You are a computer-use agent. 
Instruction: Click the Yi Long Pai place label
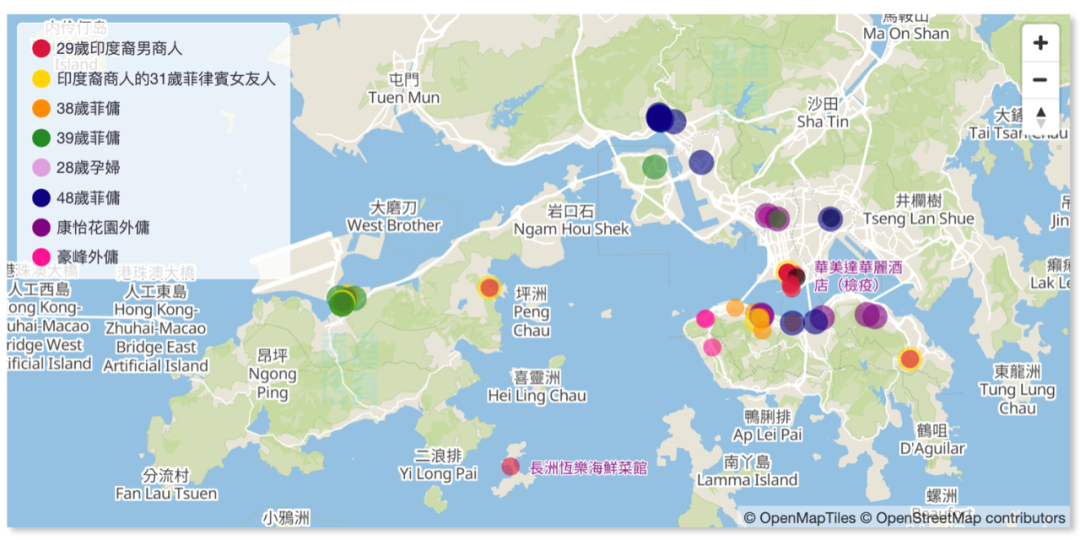coord(438,465)
